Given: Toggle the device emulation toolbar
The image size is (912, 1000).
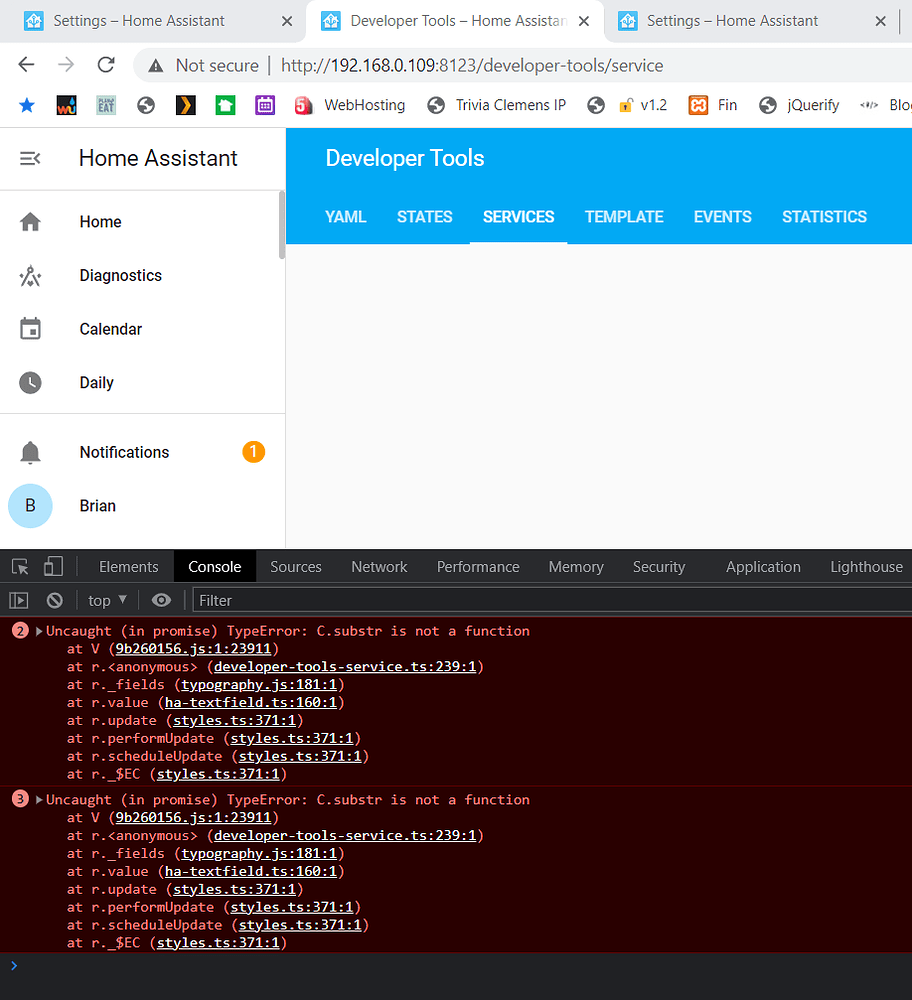Looking at the screenshot, I should (x=53, y=566).
